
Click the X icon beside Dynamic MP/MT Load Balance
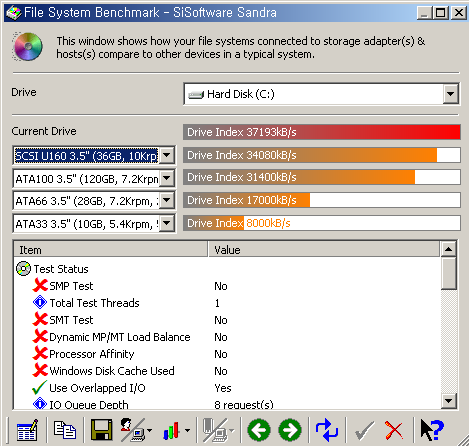pyautogui.click(x=40, y=336)
